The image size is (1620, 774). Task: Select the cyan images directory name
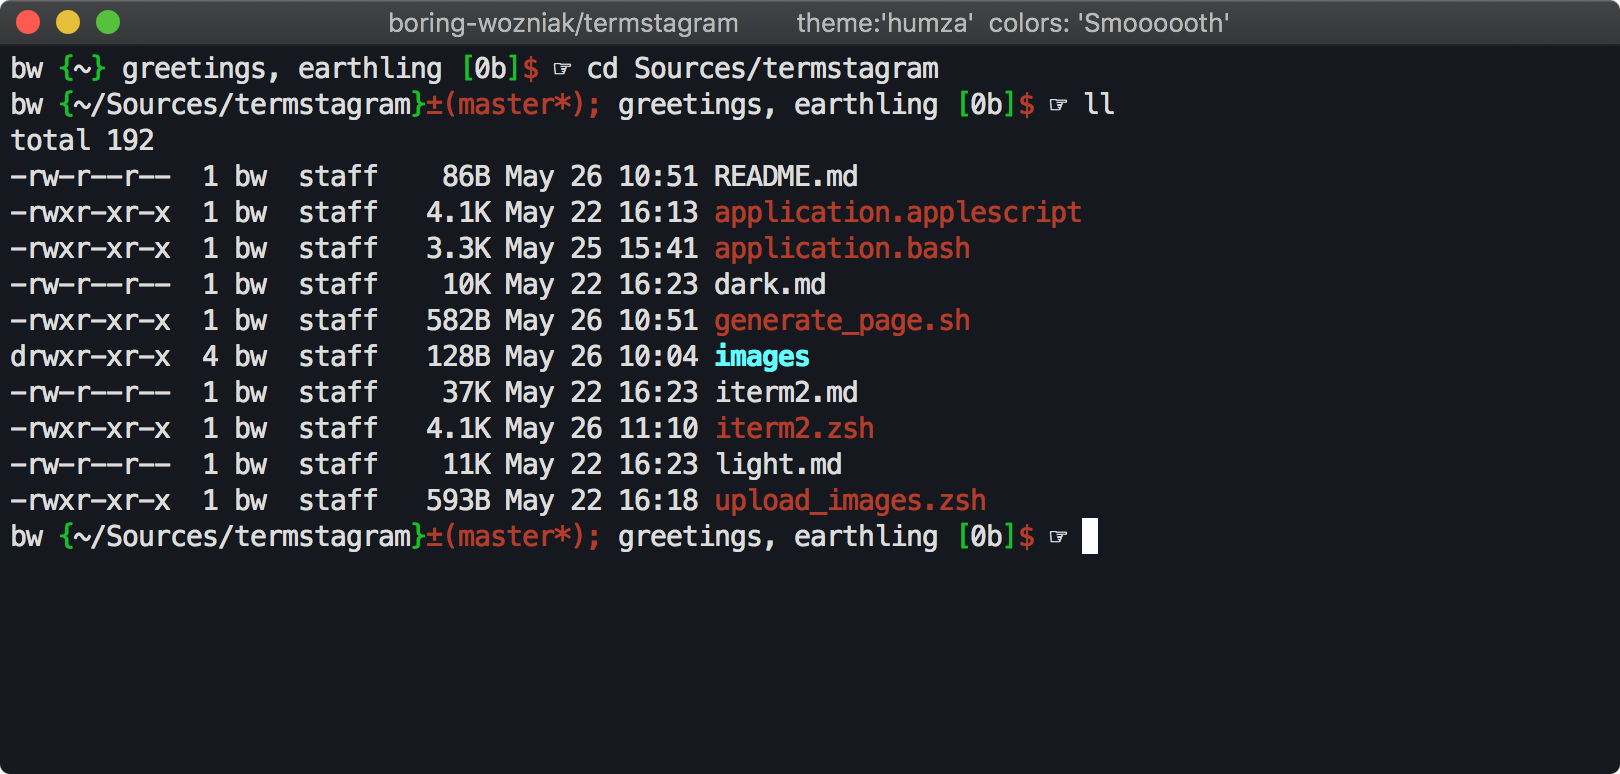tap(762, 357)
